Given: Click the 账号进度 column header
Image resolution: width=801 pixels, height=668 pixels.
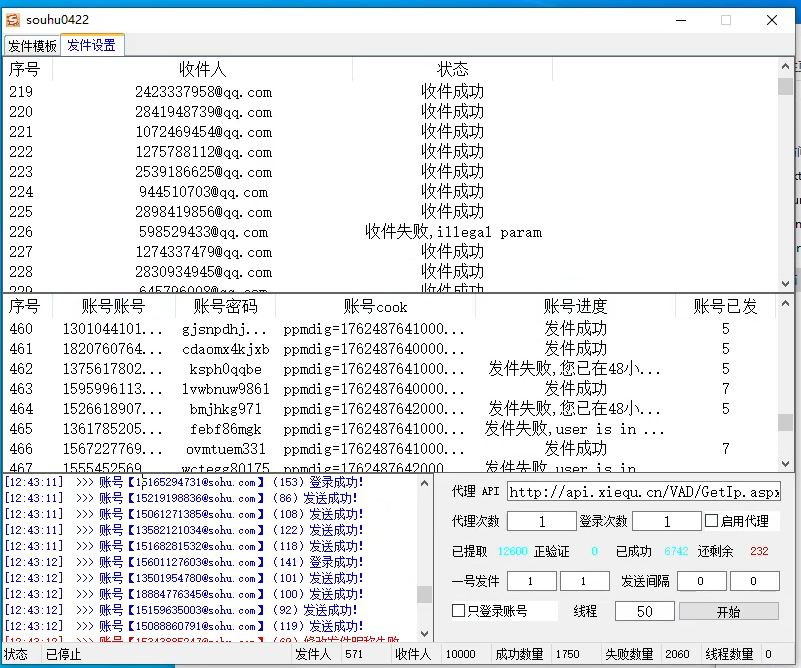Looking at the screenshot, I should 575,306.
